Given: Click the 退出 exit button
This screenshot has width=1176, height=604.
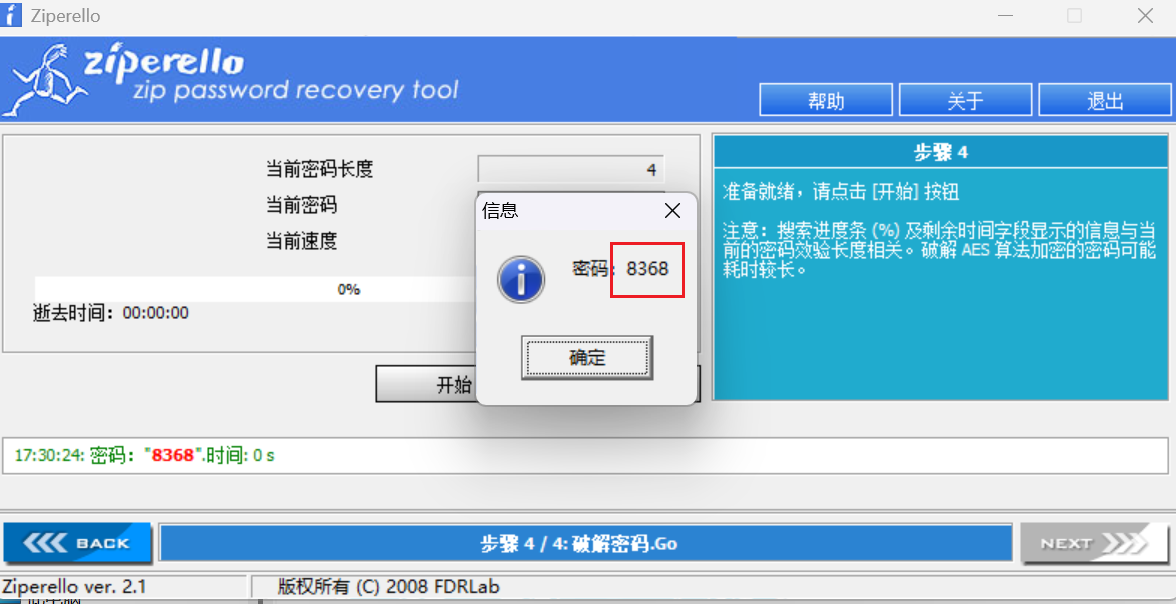Looking at the screenshot, I should coord(1105,101).
